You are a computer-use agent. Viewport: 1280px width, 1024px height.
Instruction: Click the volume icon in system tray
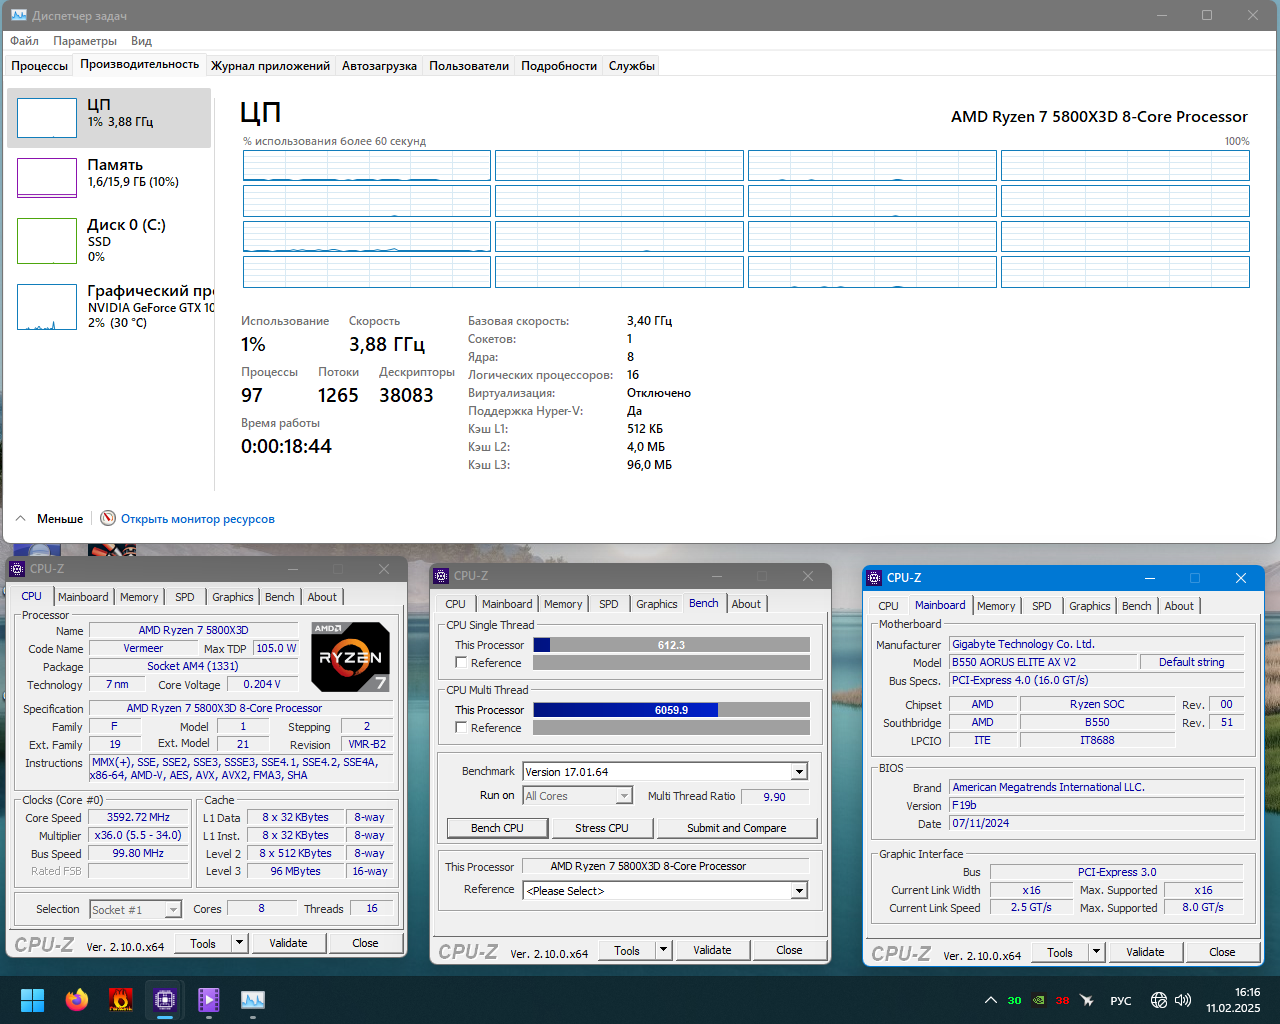pos(1183,1000)
